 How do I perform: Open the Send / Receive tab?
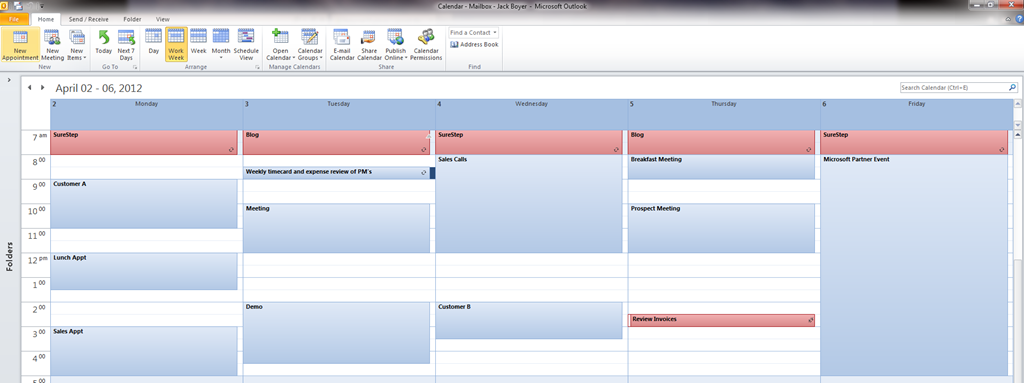pyautogui.click(x=88, y=20)
